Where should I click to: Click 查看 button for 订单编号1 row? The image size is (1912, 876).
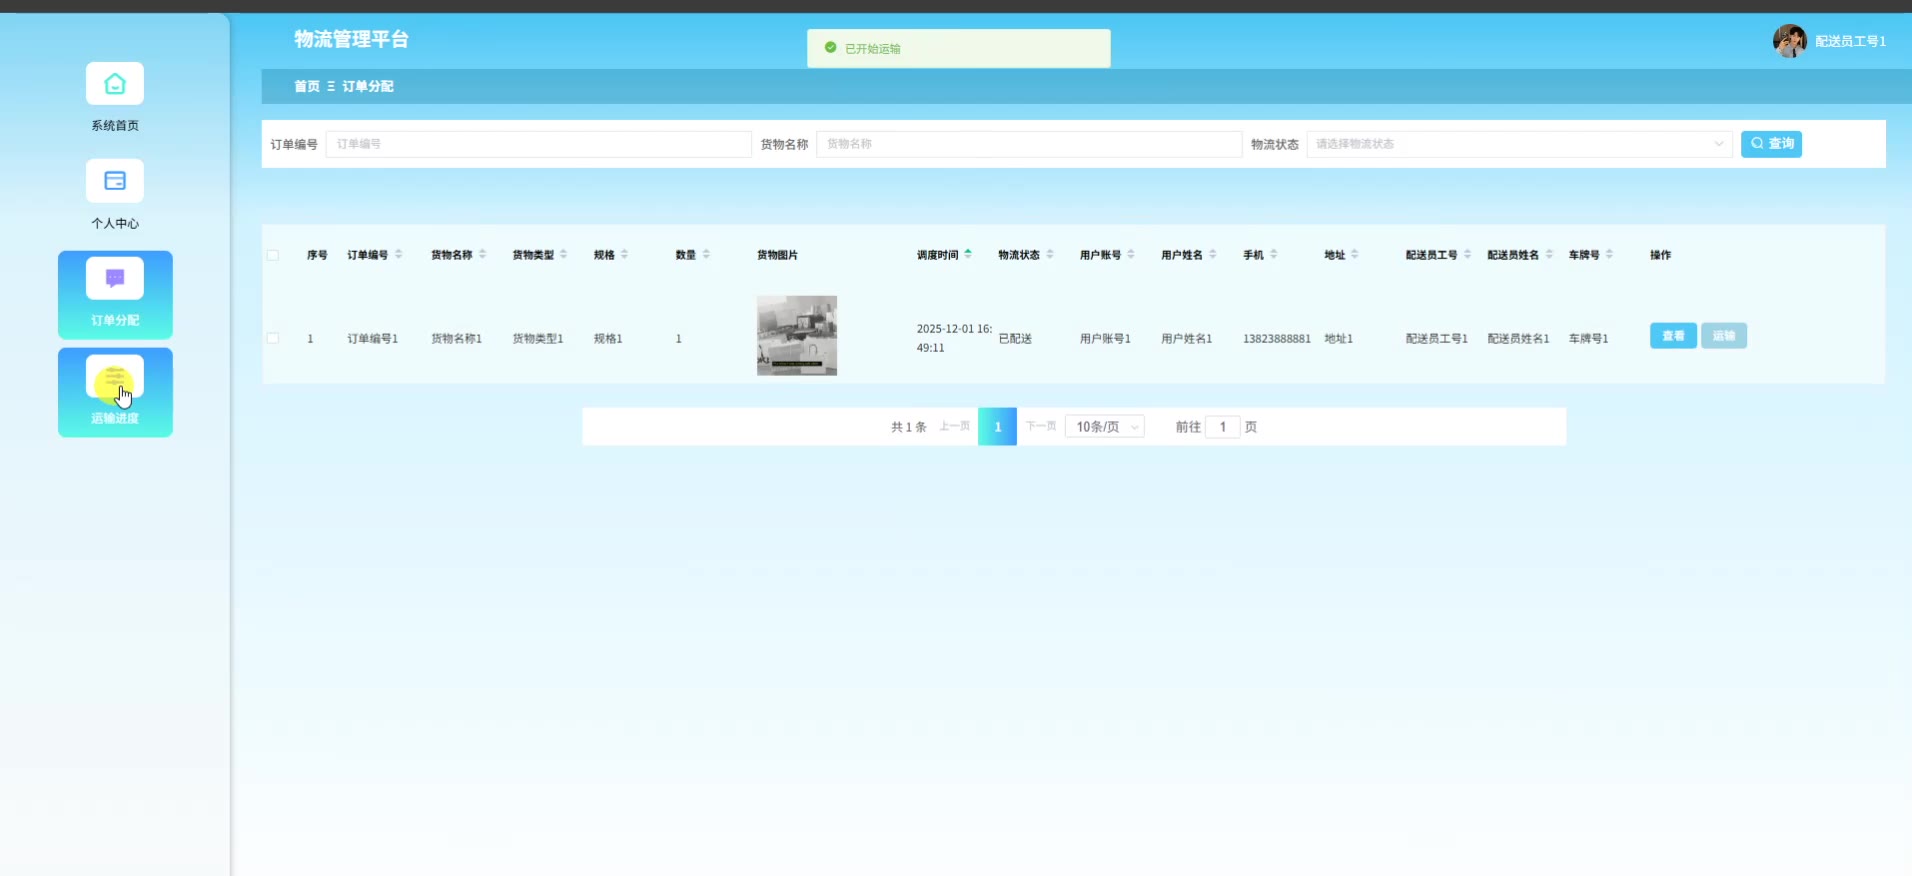(x=1673, y=336)
